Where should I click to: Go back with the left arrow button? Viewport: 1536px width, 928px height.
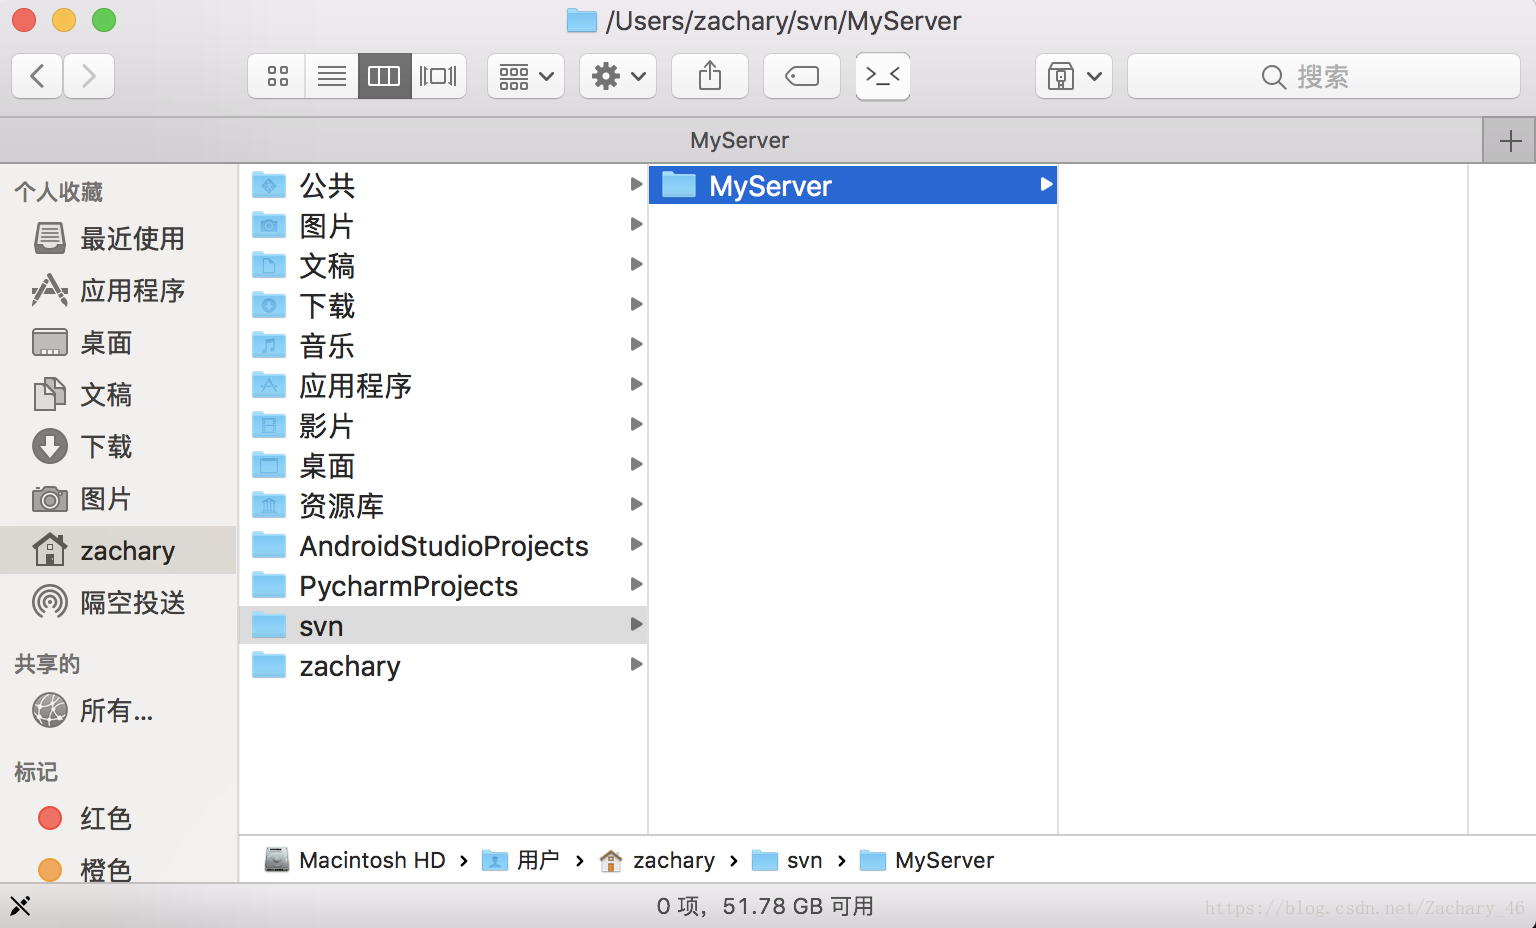pyautogui.click(x=37, y=76)
